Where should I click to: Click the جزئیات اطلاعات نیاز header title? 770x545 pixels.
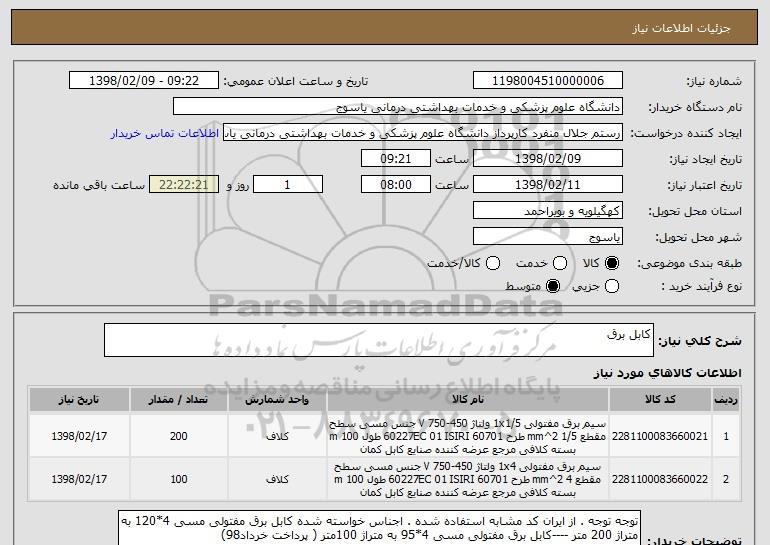[x=681, y=28]
